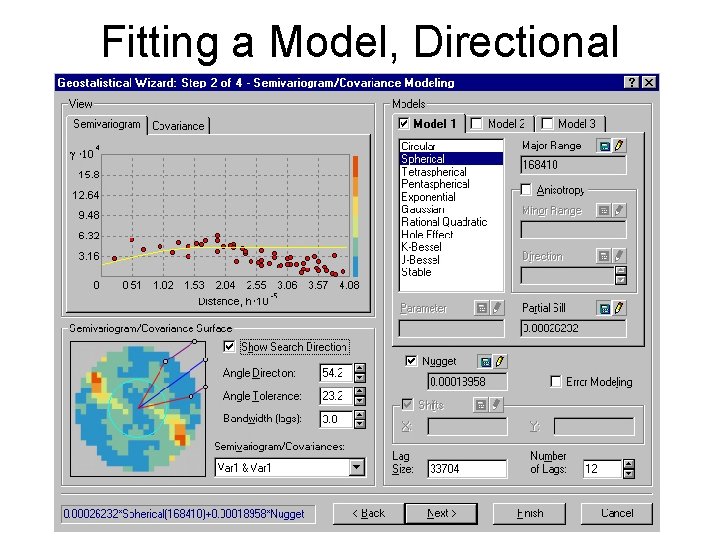This screenshot has width=720, height=540.
Task: Click the pencil icon beside Partial Sill
Action: (x=619, y=308)
